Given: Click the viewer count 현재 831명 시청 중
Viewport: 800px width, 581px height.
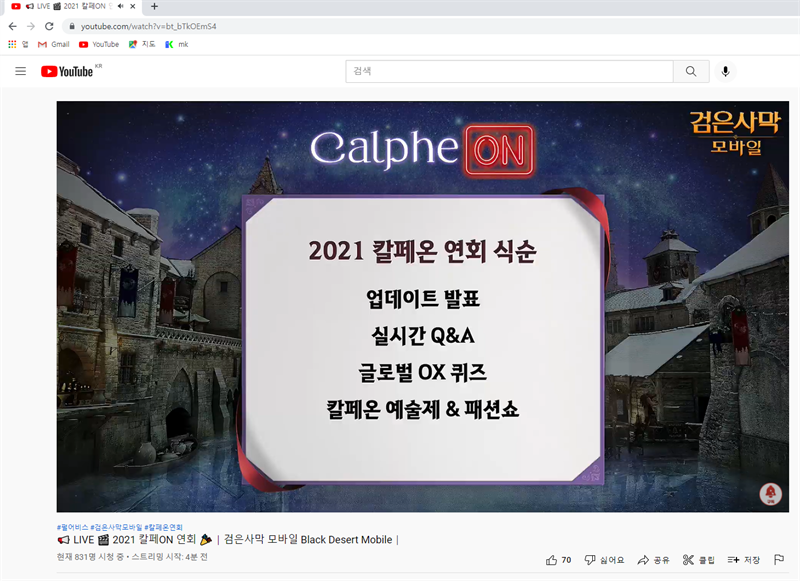Looking at the screenshot, I should coord(90,557).
